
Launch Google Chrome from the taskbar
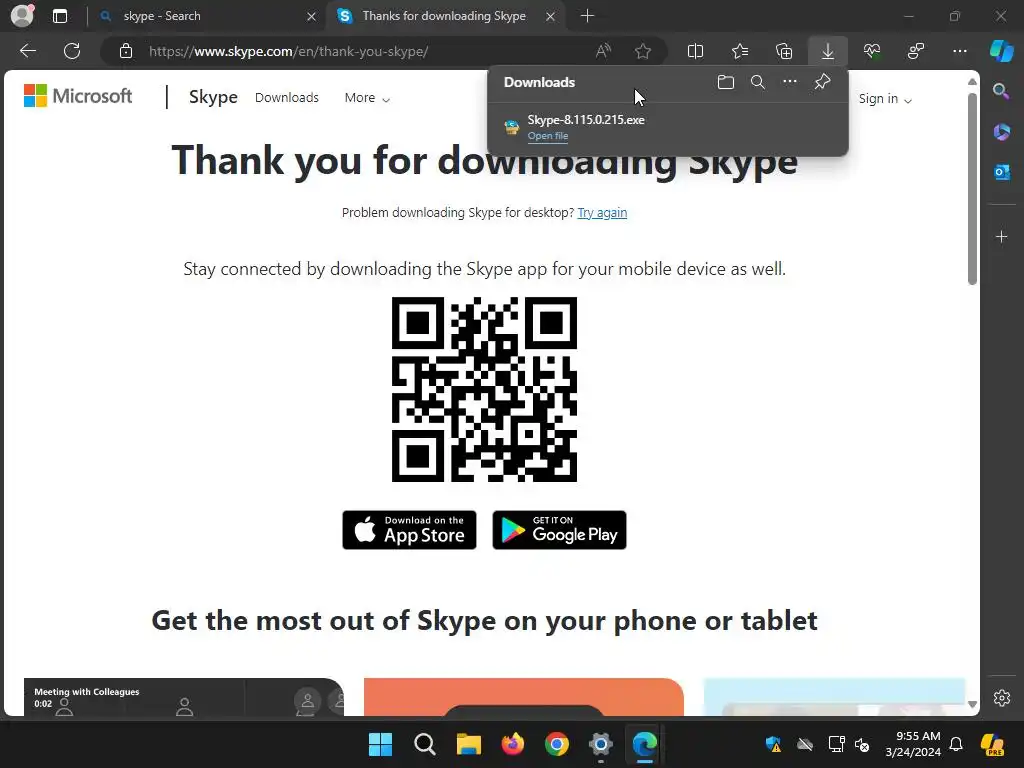point(556,744)
